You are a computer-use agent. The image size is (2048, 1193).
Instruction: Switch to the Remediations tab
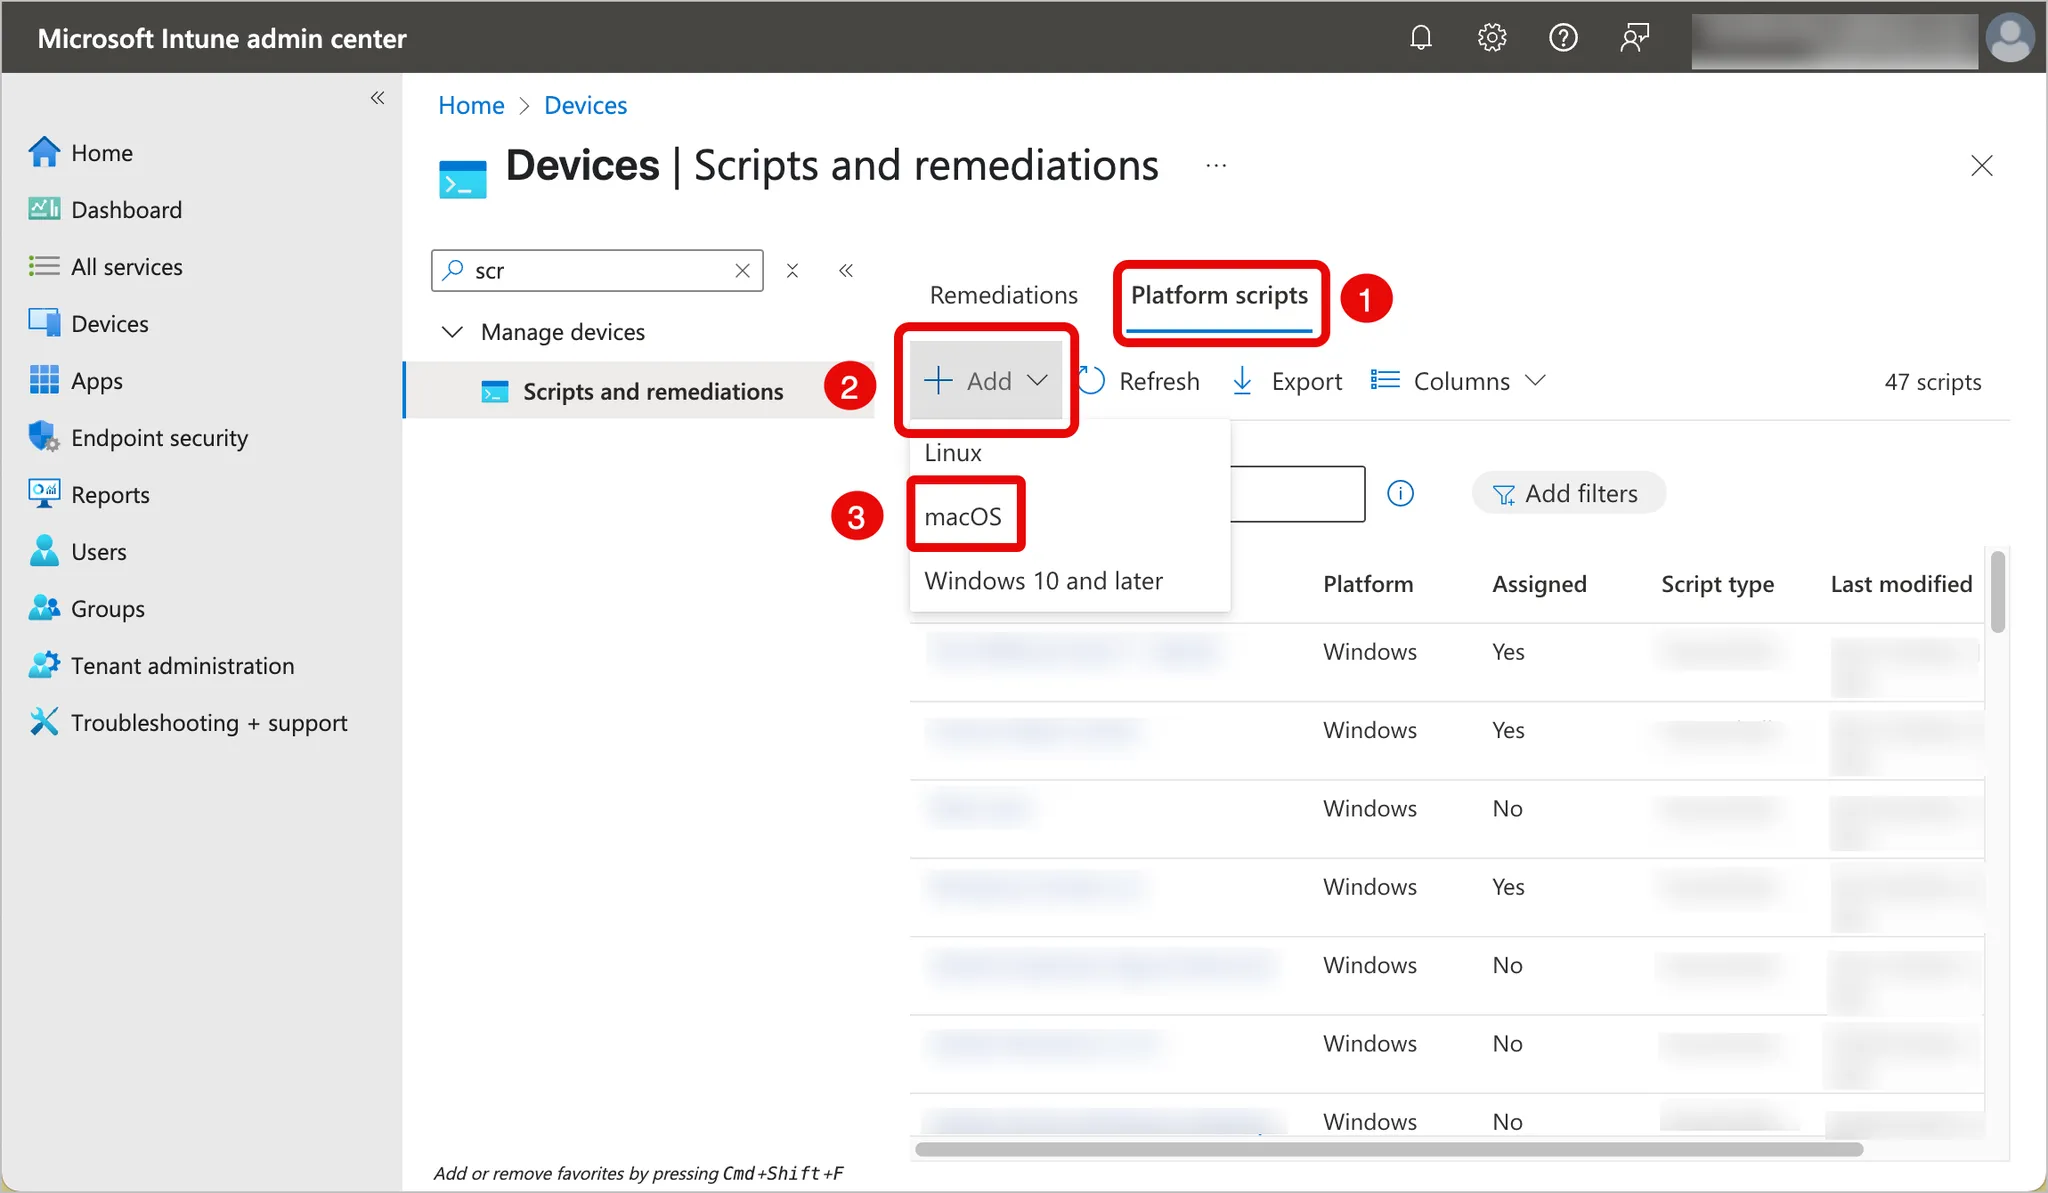click(1003, 295)
